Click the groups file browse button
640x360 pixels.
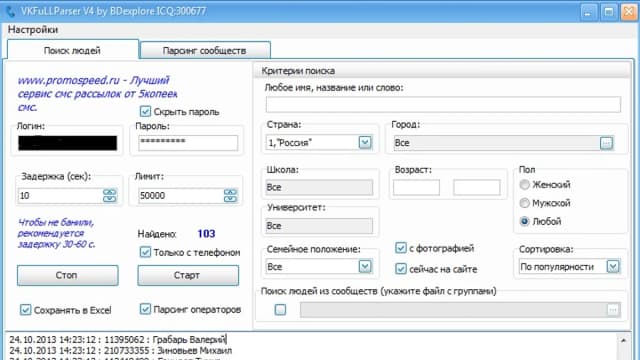(613, 310)
